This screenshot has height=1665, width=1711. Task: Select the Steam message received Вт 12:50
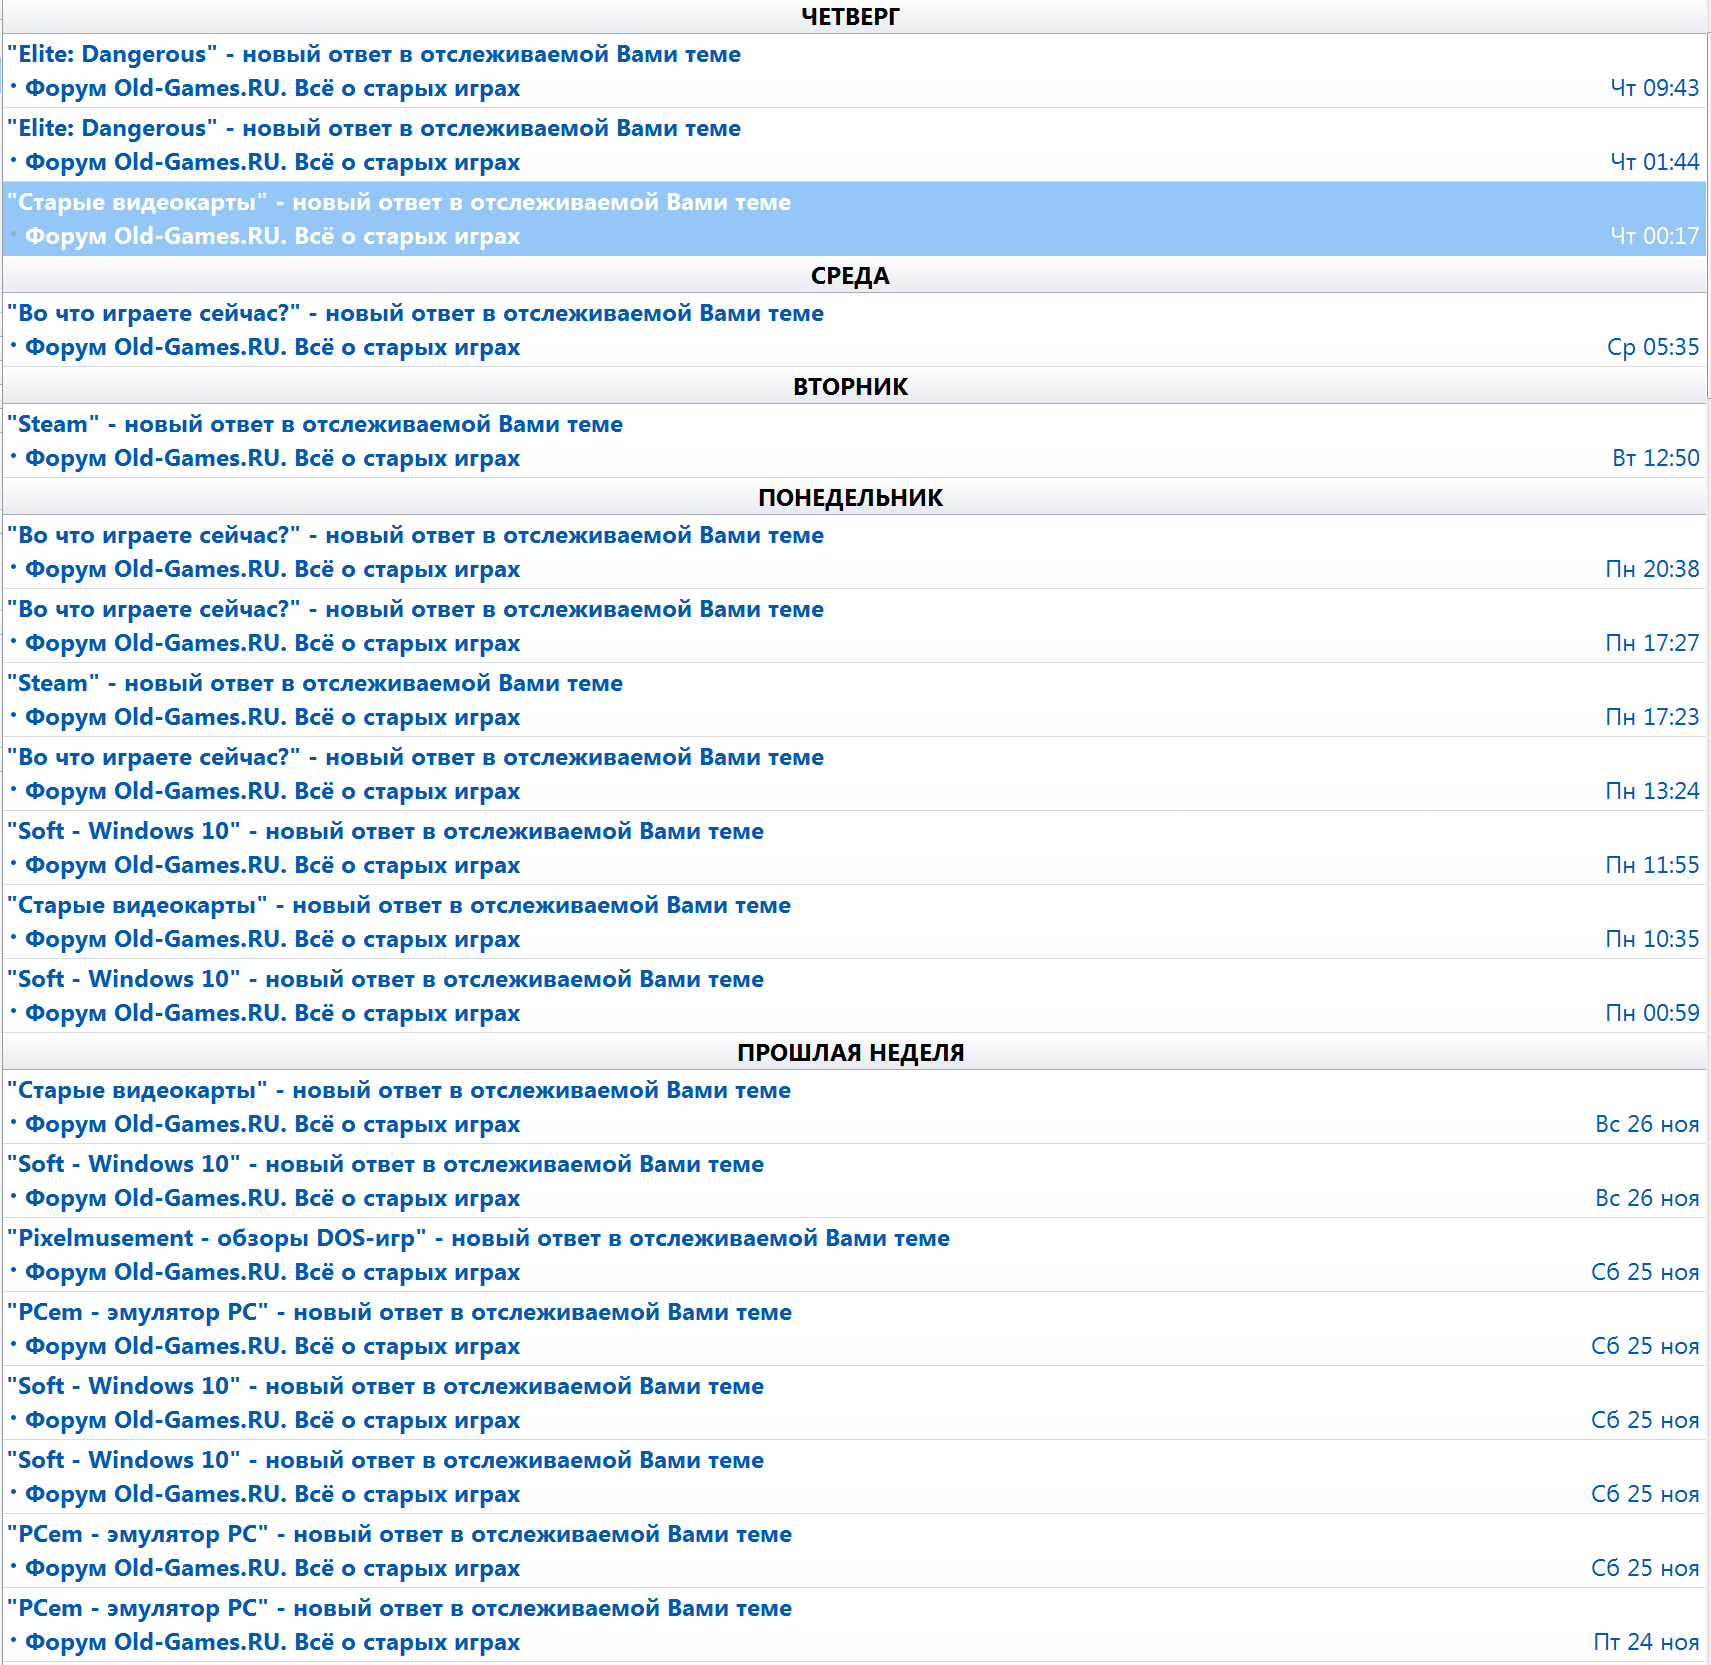tap(855, 441)
